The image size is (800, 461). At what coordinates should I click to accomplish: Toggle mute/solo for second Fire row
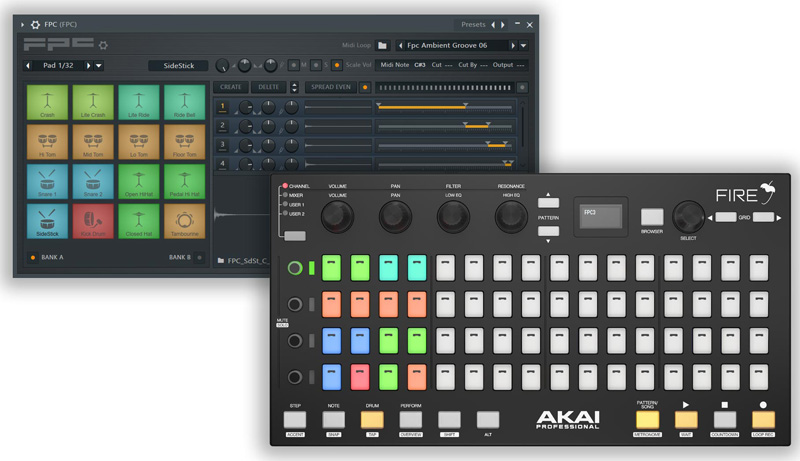295,304
